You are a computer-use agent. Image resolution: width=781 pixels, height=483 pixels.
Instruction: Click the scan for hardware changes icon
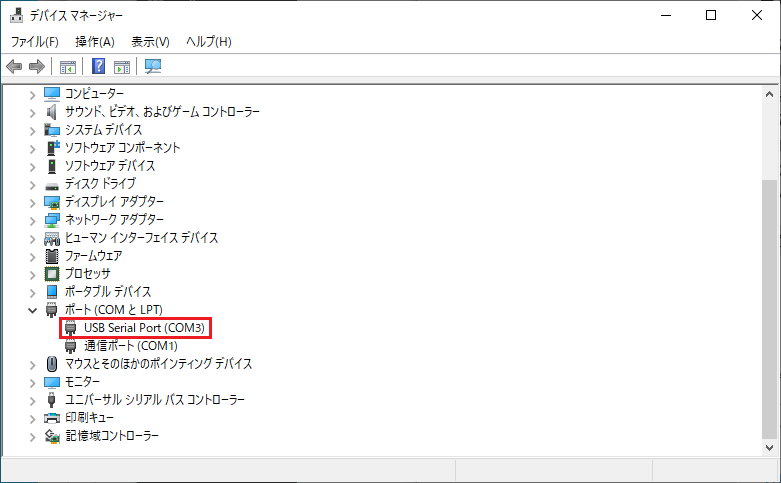click(153, 66)
